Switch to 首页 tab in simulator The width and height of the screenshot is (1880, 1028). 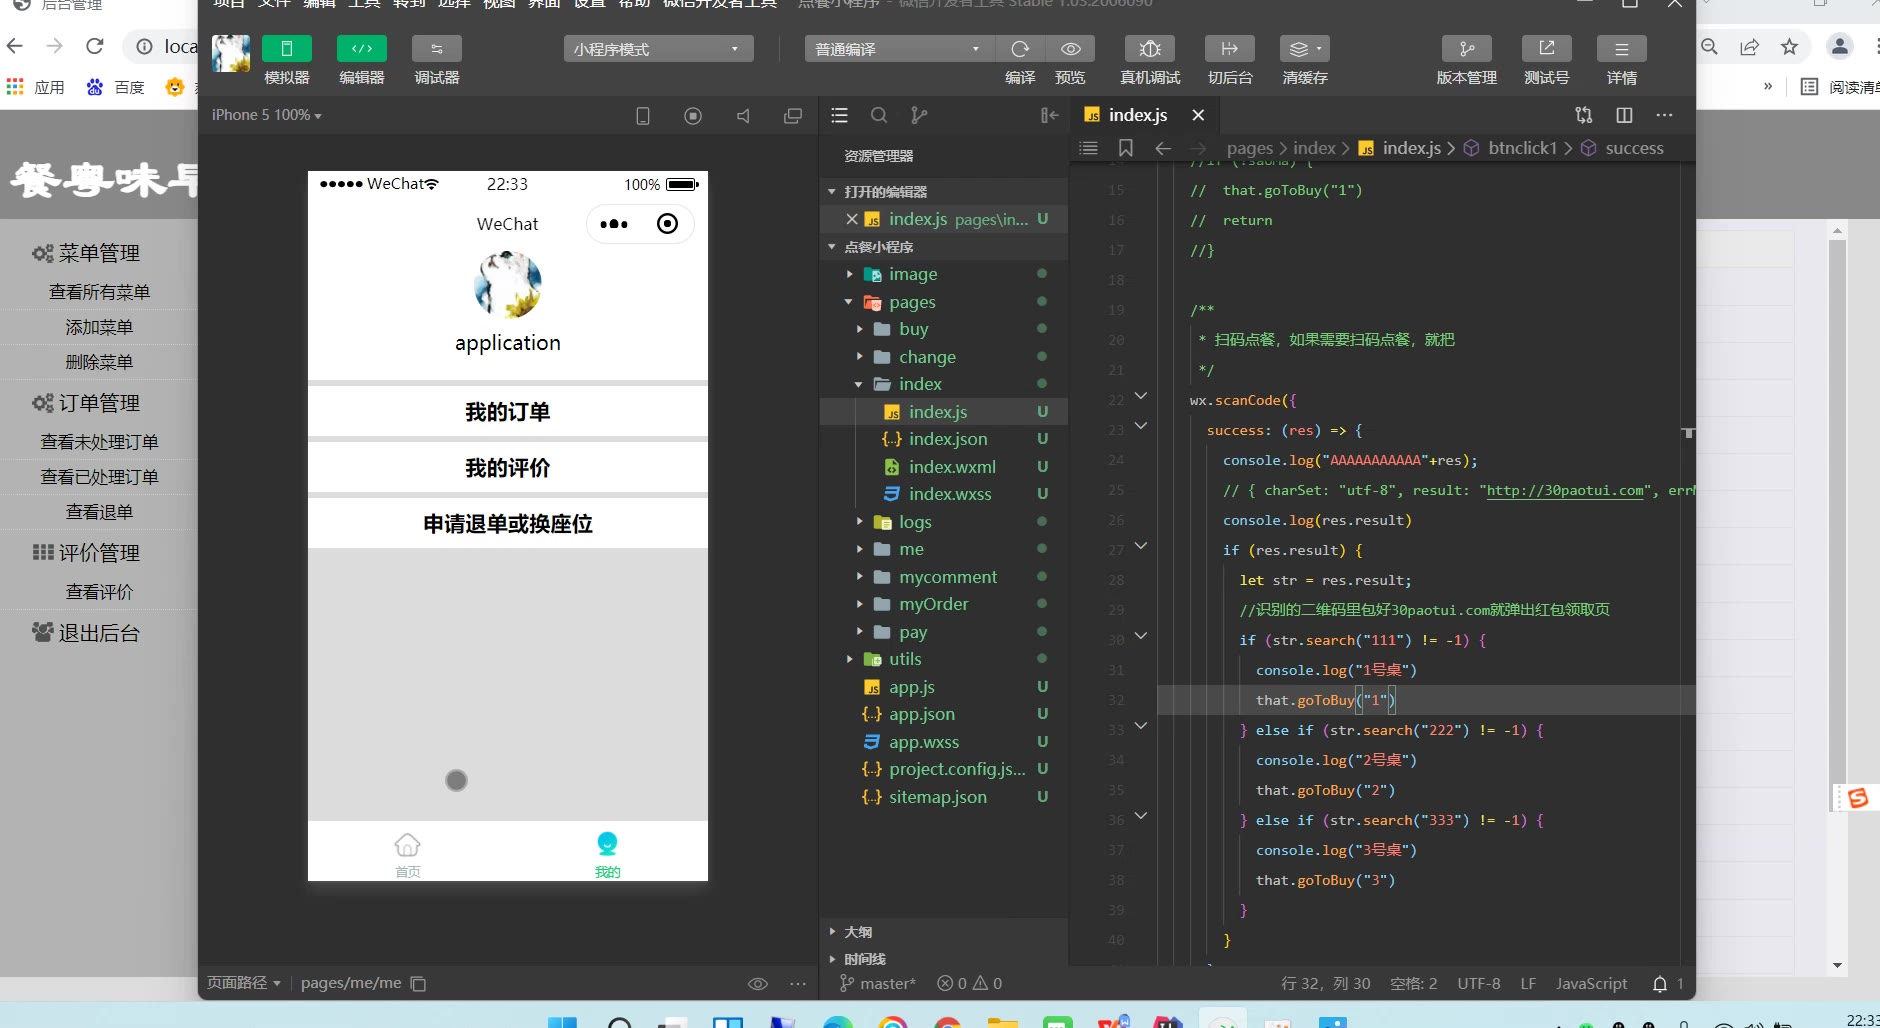click(407, 853)
